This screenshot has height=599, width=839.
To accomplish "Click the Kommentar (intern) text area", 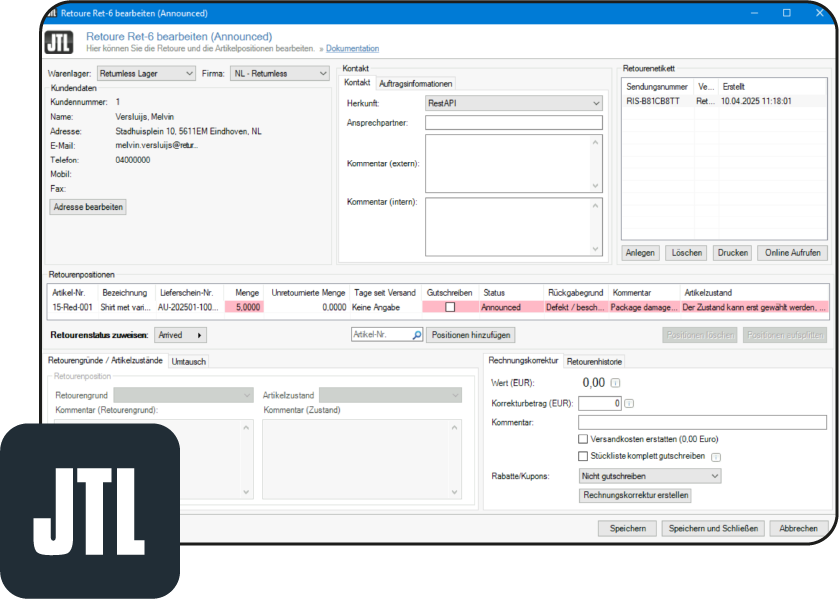I will pos(514,227).
